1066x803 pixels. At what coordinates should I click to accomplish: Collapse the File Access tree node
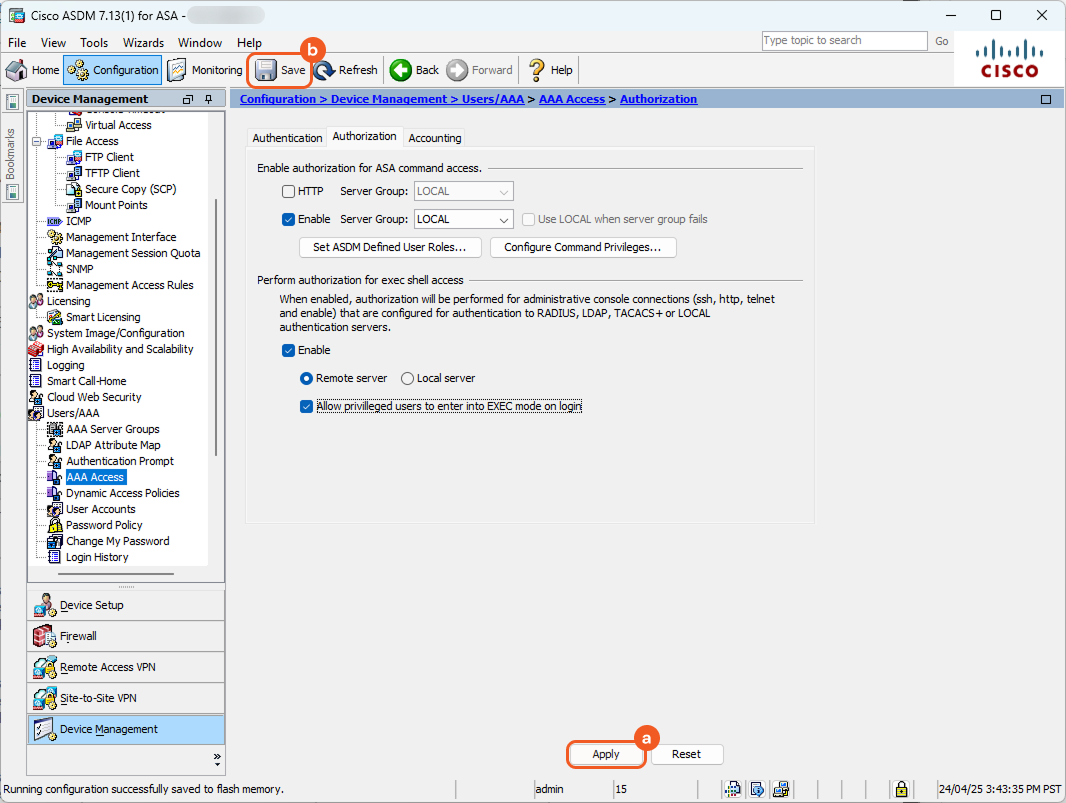(36, 141)
